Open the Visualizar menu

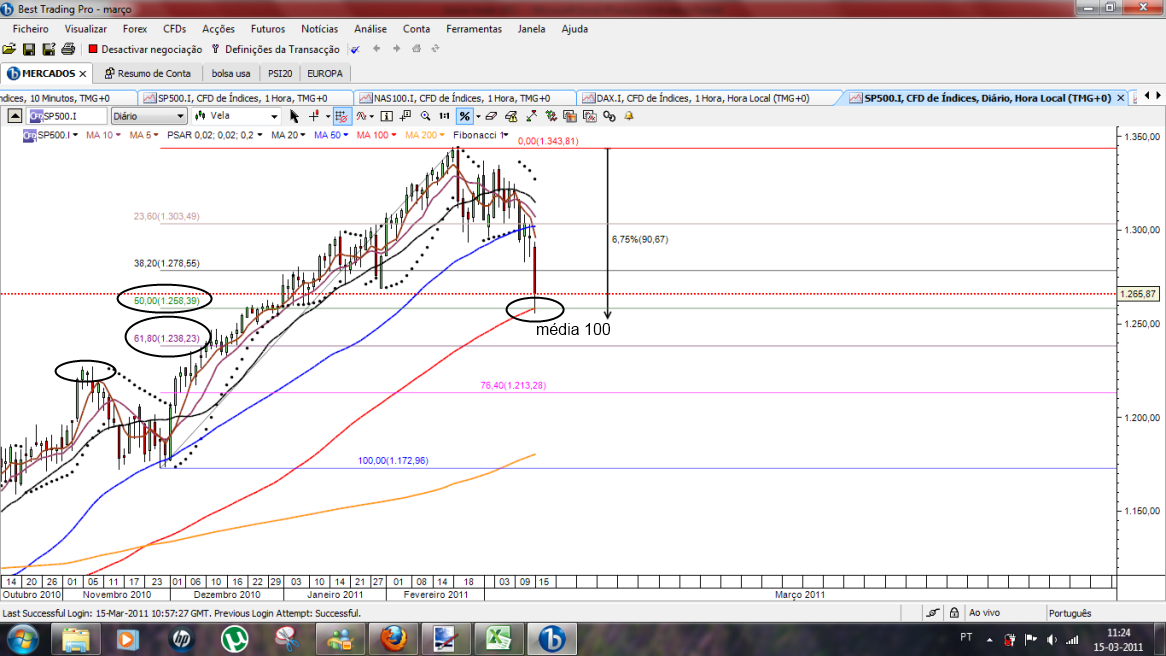[x=86, y=29]
